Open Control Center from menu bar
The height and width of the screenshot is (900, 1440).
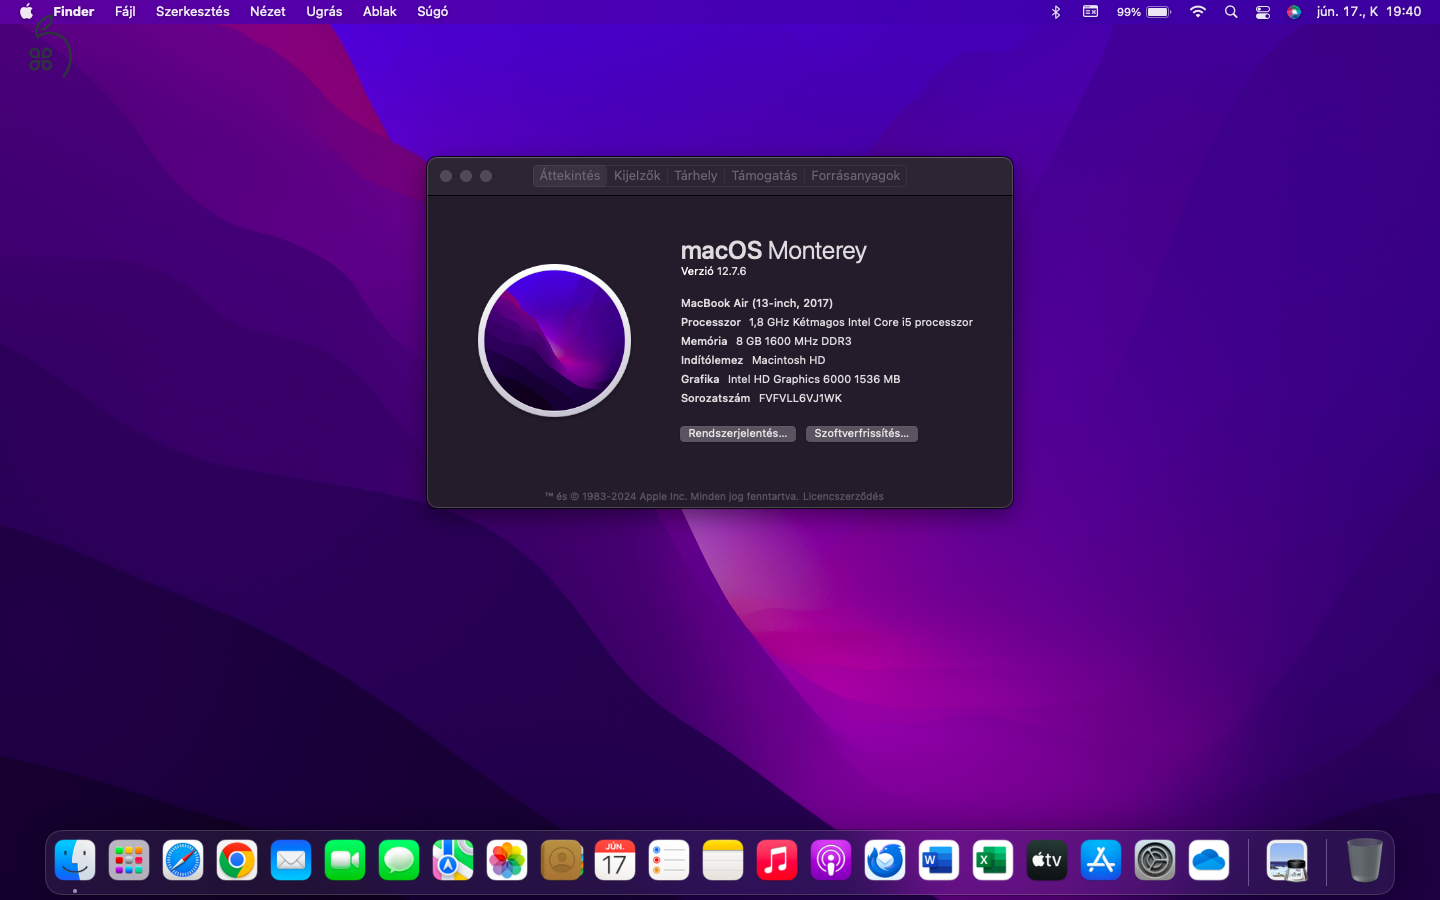[1263, 12]
